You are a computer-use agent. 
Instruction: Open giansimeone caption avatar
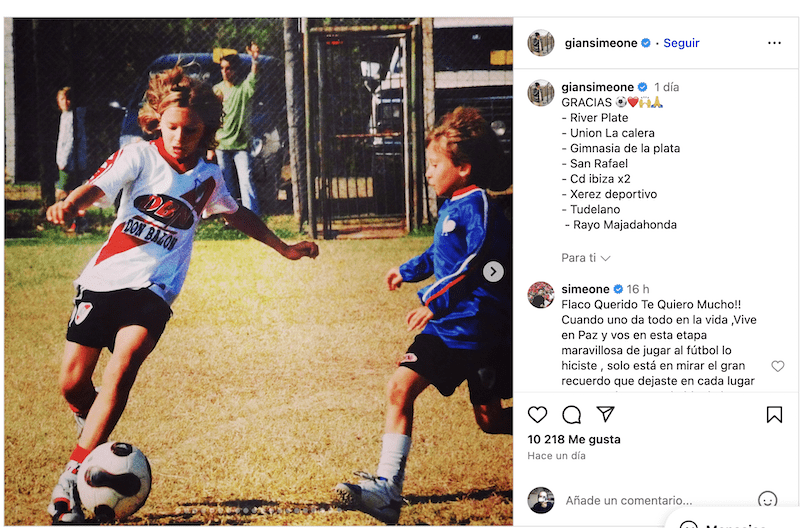541,93
